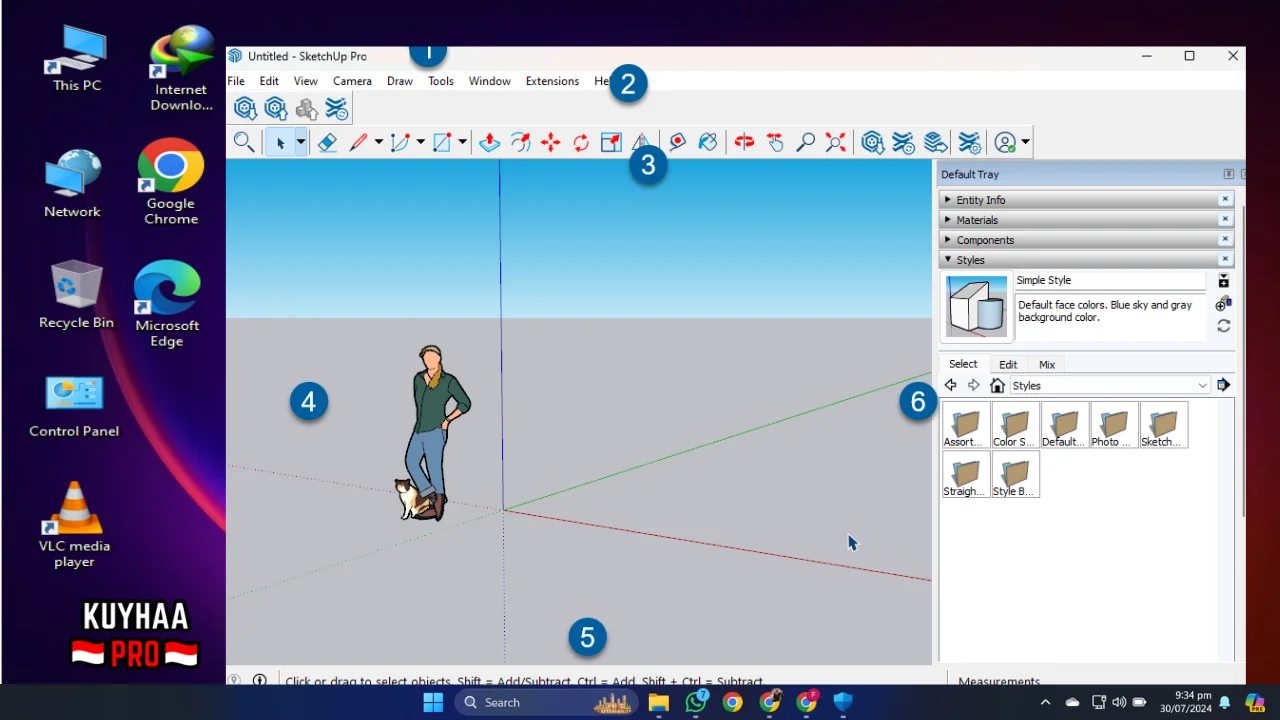Screen dimensions: 1280x720
Task: Click Extension Warehouse icon in upper toolbar
Action: (337, 108)
